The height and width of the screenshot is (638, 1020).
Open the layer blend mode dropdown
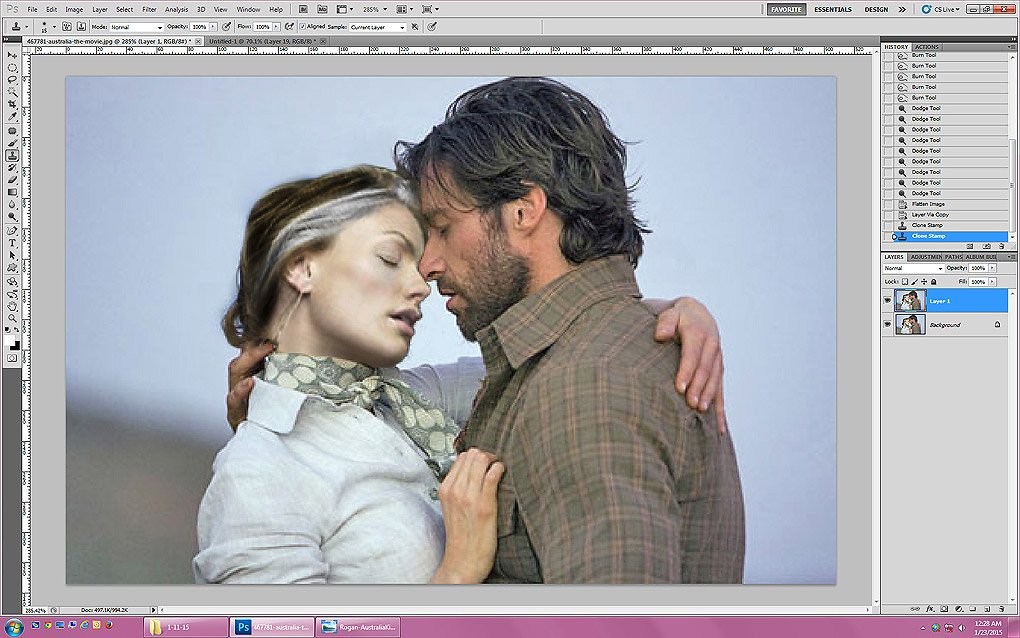pos(912,268)
